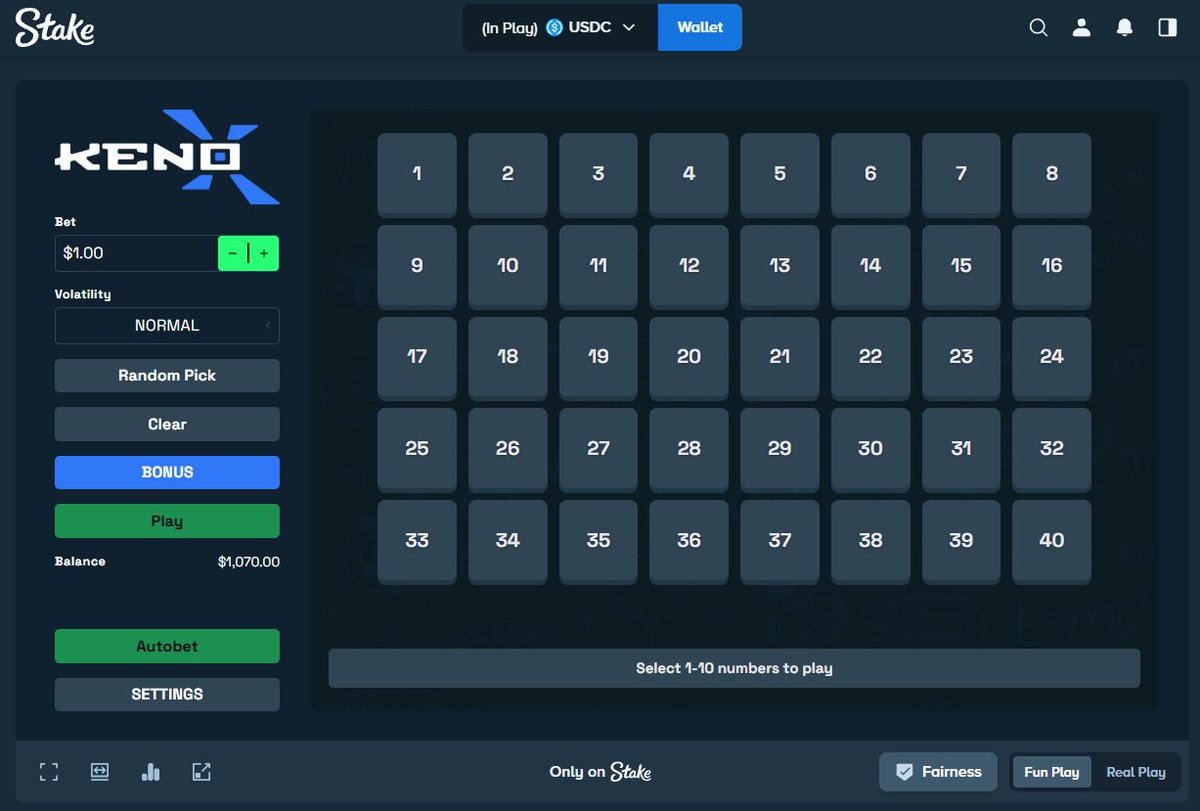1200x811 pixels.
Task: Click the blue BONUS button
Action: 167,472
